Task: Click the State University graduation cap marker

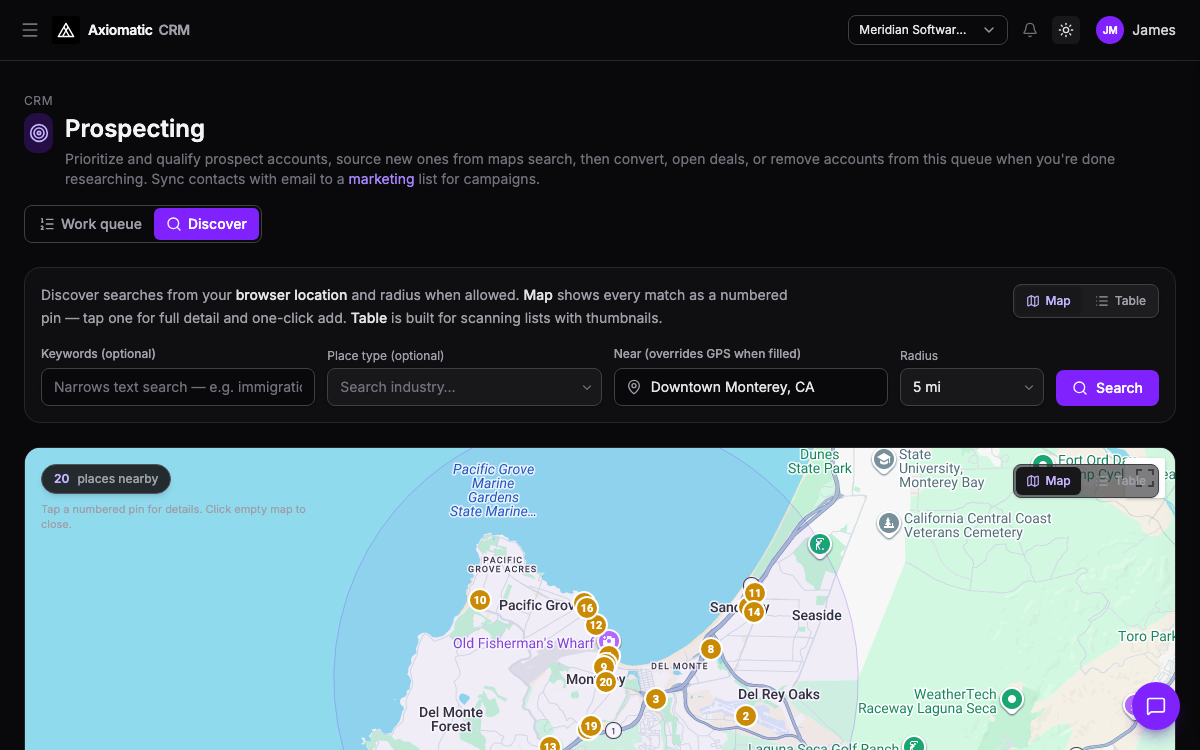Action: point(883,460)
